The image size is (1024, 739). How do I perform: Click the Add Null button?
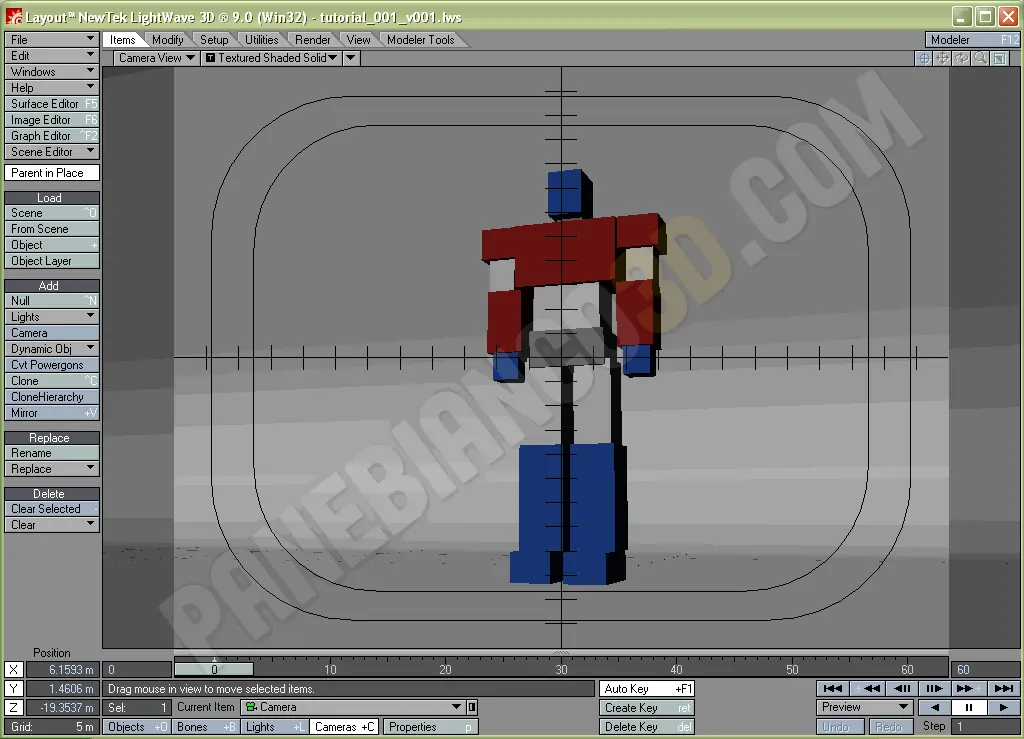[x=52, y=301]
